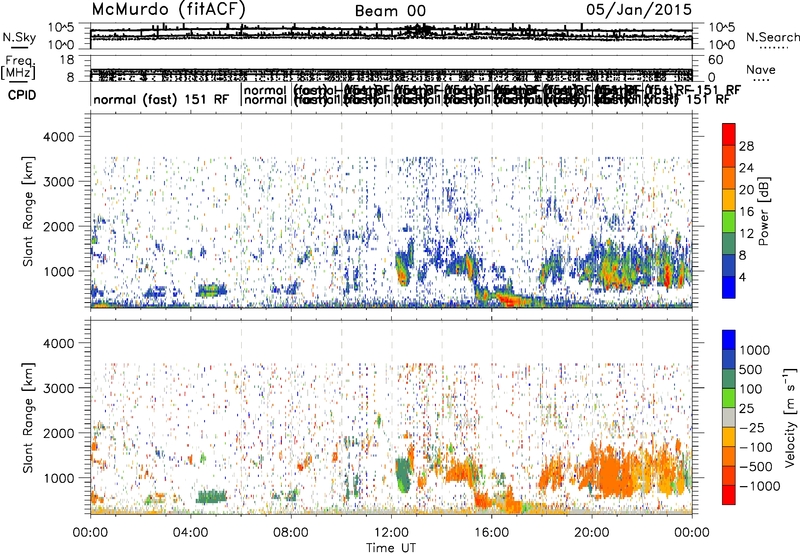Pick the light green 12–16 dB power segment
This screenshot has height=554, width=800.
click(x=729, y=222)
